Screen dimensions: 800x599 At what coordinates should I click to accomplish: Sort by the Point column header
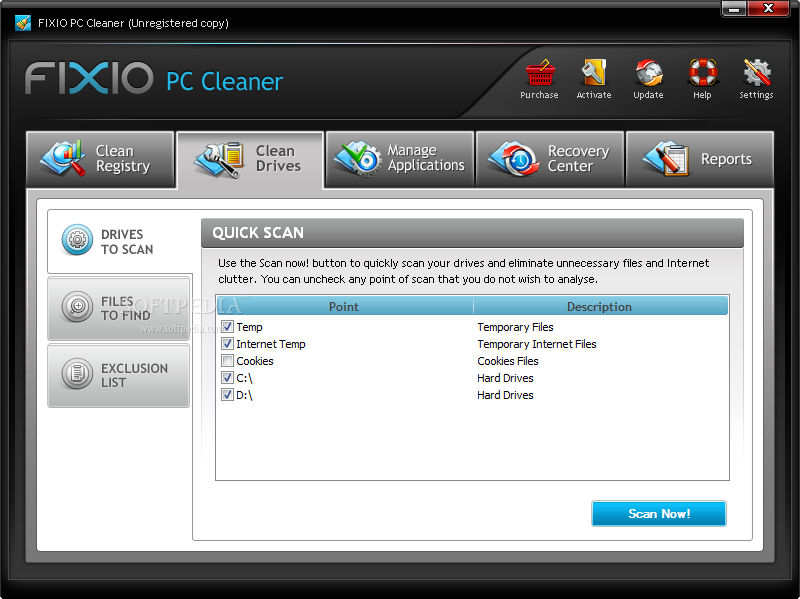click(344, 306)
